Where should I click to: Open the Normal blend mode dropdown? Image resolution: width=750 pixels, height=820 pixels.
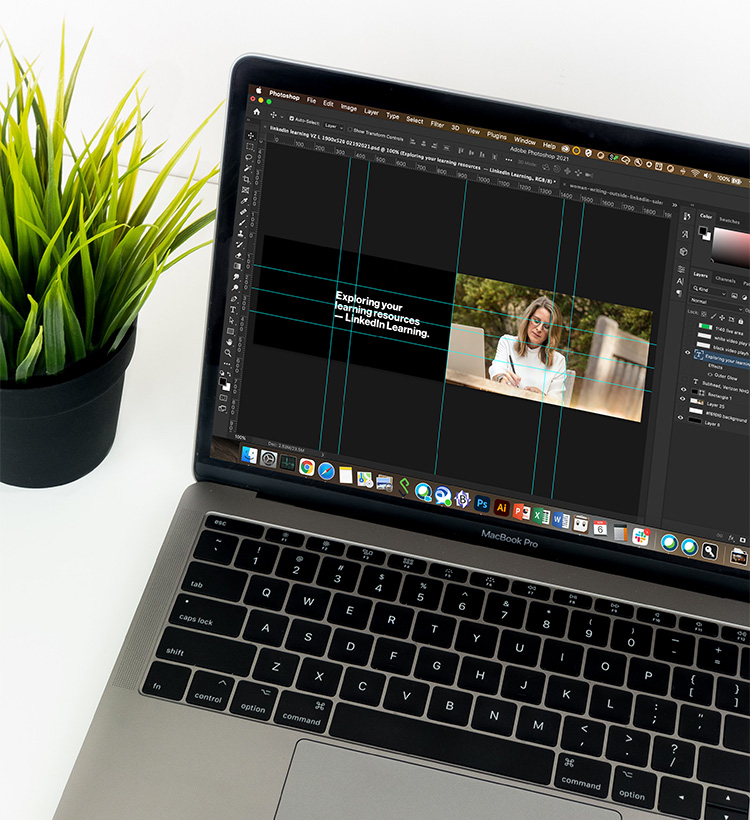[717, 305]
